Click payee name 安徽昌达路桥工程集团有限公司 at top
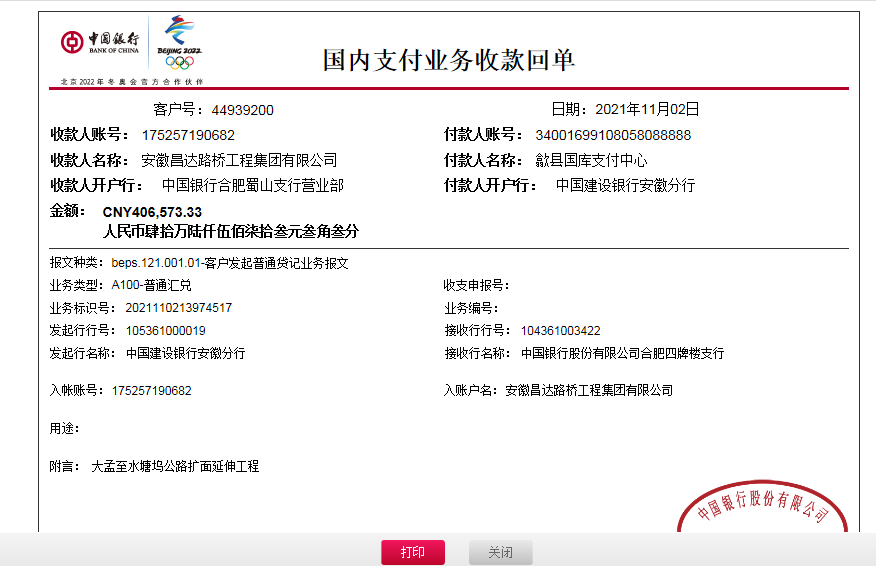The height and width of the screenshot is (566, 876). tap(239, 160)
